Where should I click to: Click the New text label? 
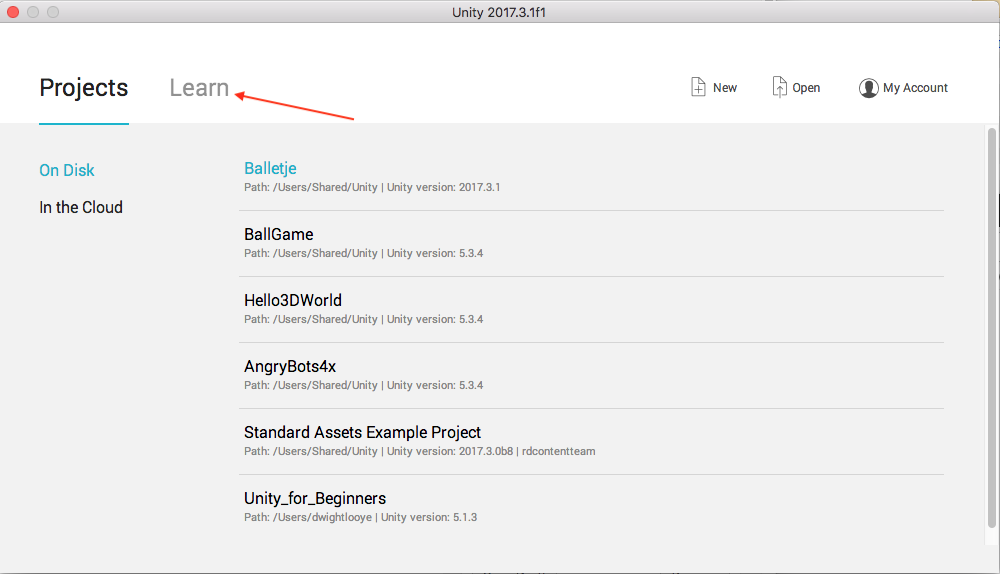pyautogui.click(x=725, y=88)
